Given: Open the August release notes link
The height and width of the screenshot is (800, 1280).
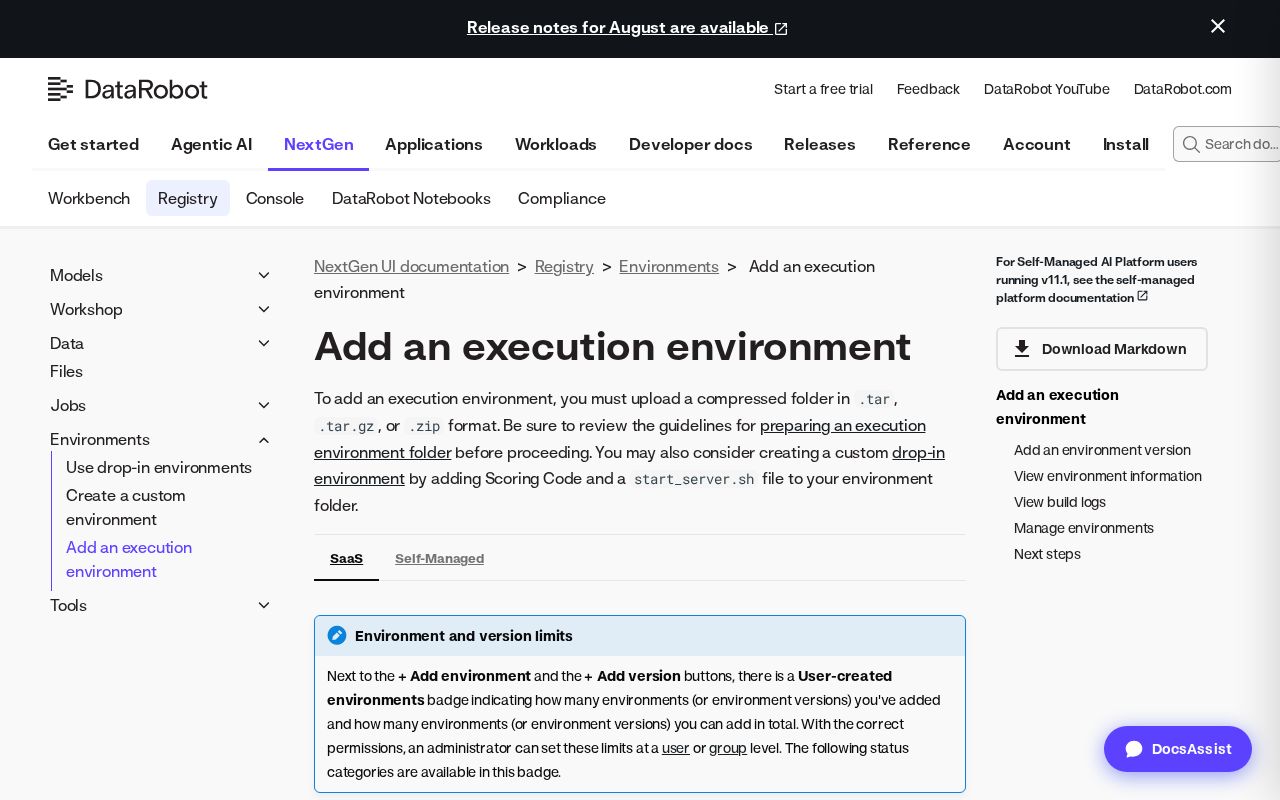Looking at the screenshot, I should point(627,28).
